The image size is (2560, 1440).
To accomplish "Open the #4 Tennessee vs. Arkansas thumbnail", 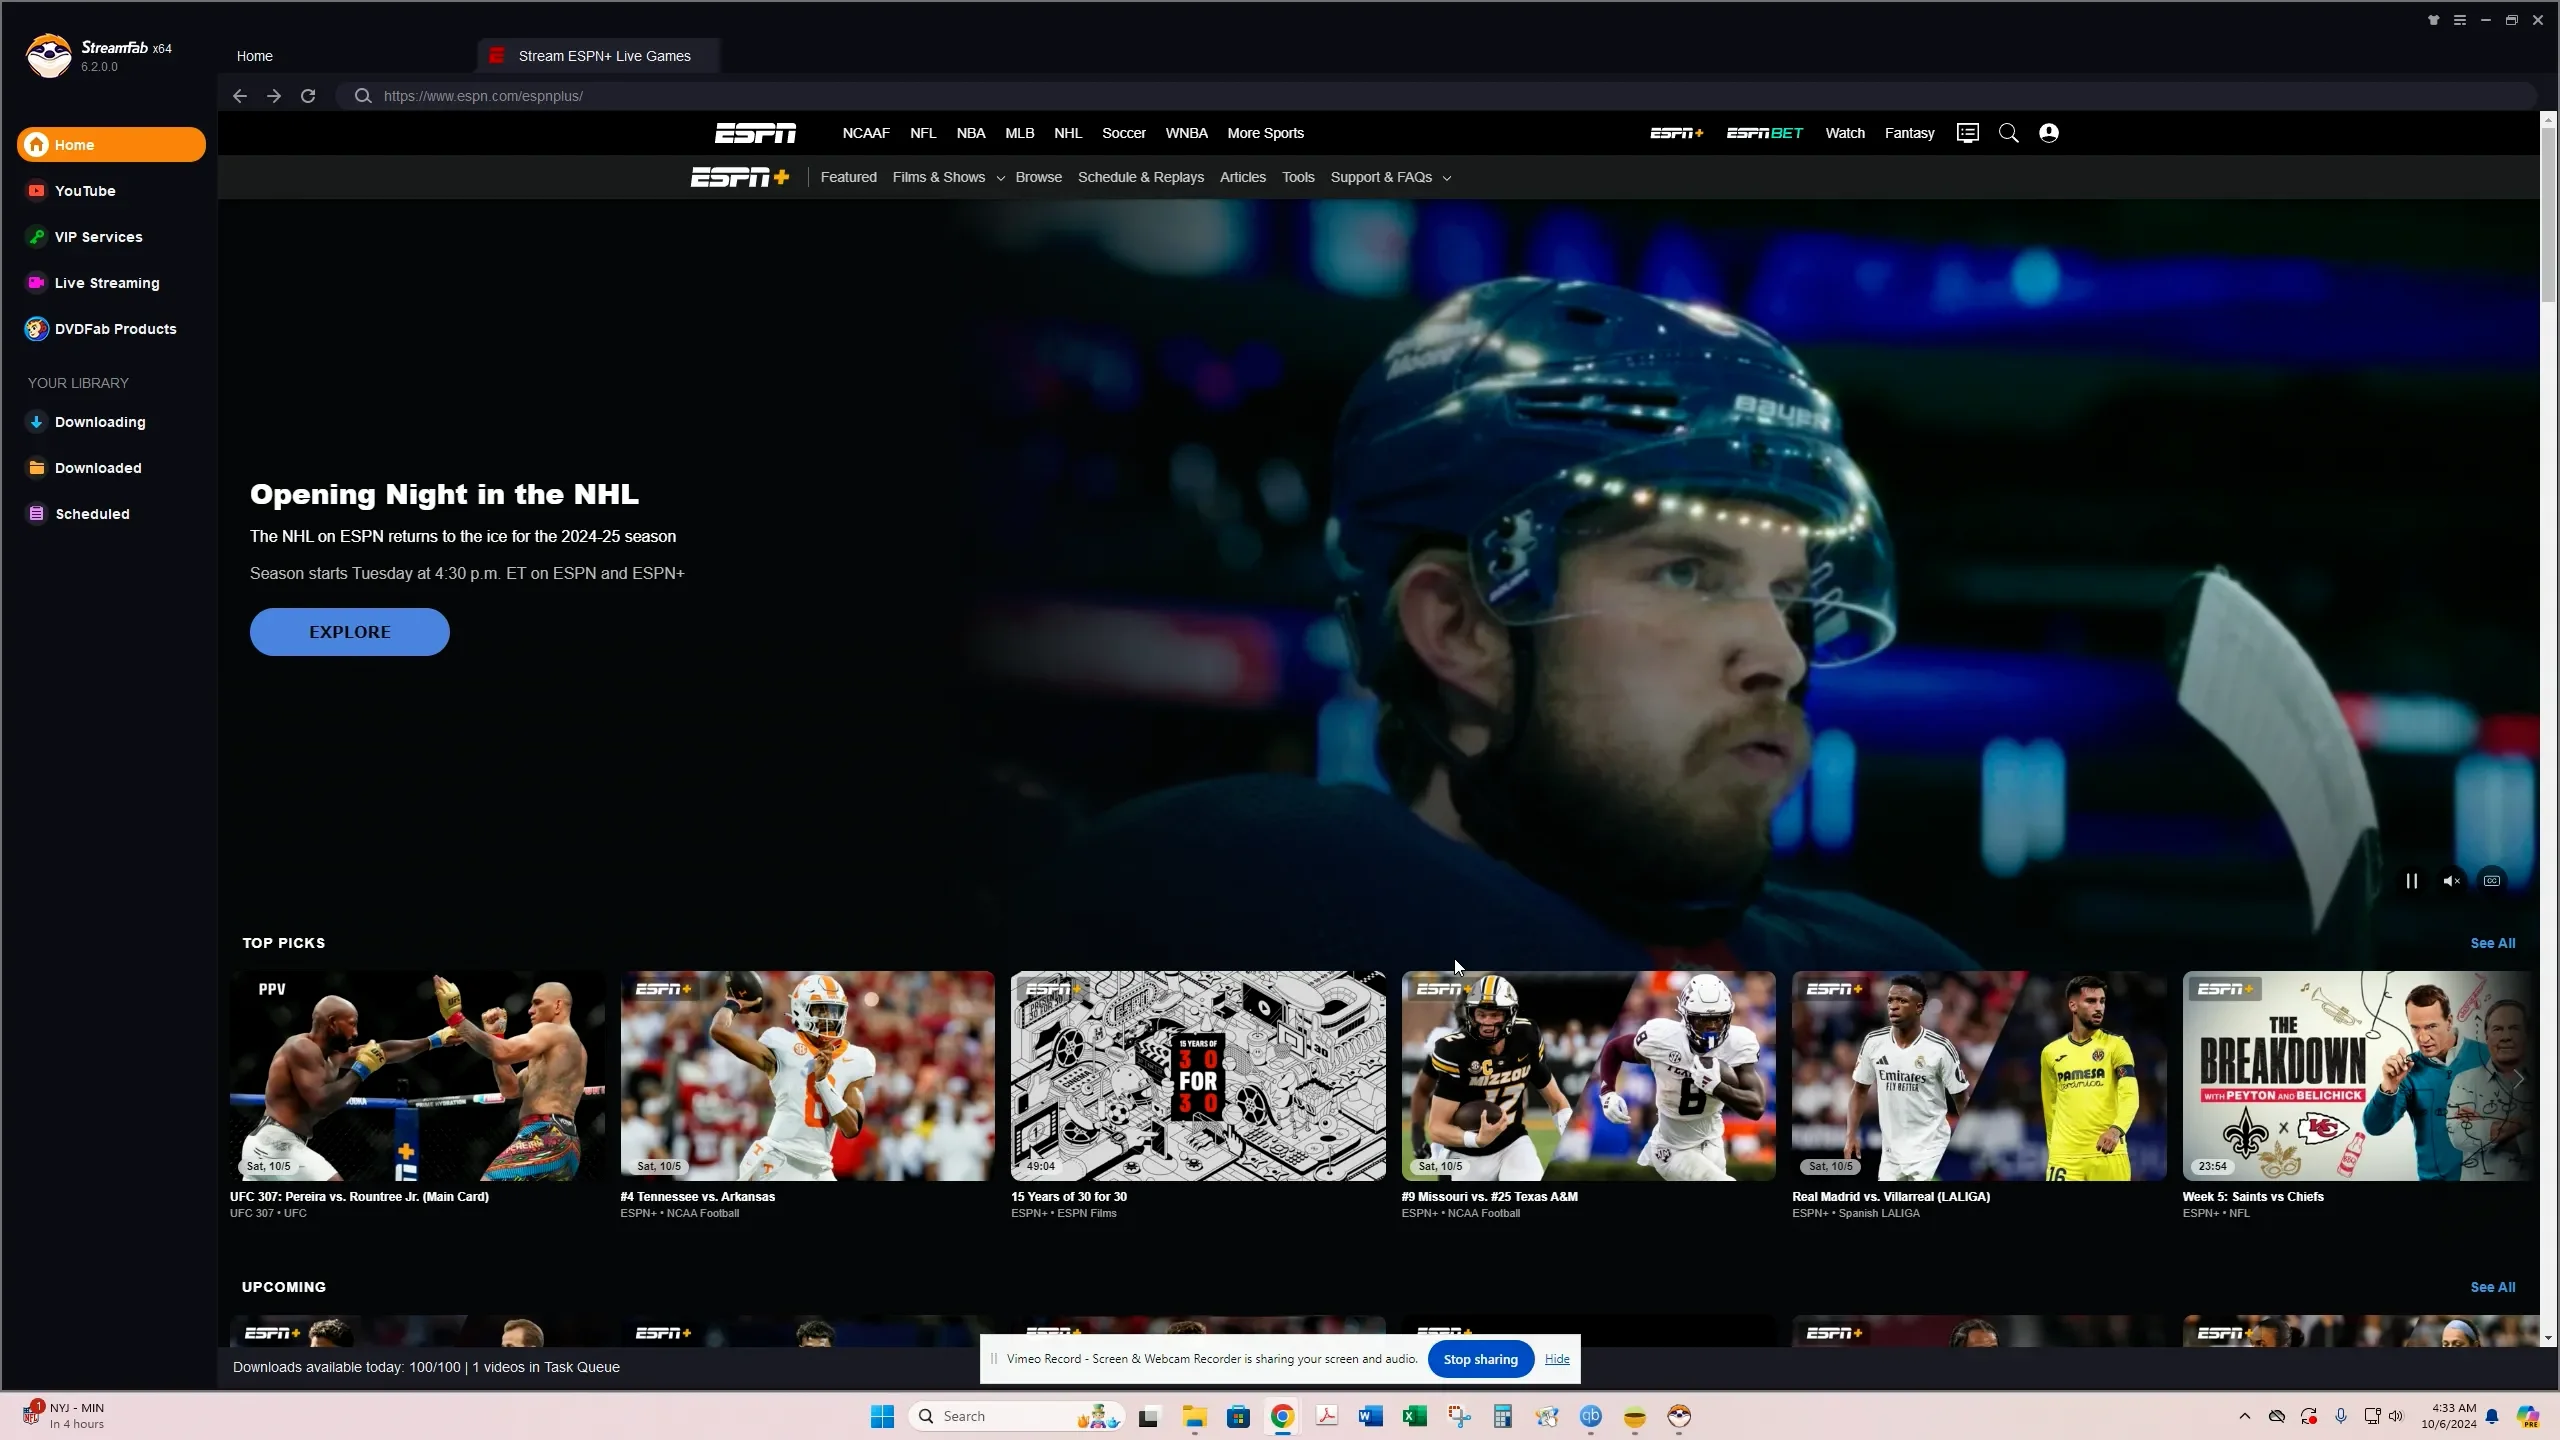I will (x=808, y=1076).
